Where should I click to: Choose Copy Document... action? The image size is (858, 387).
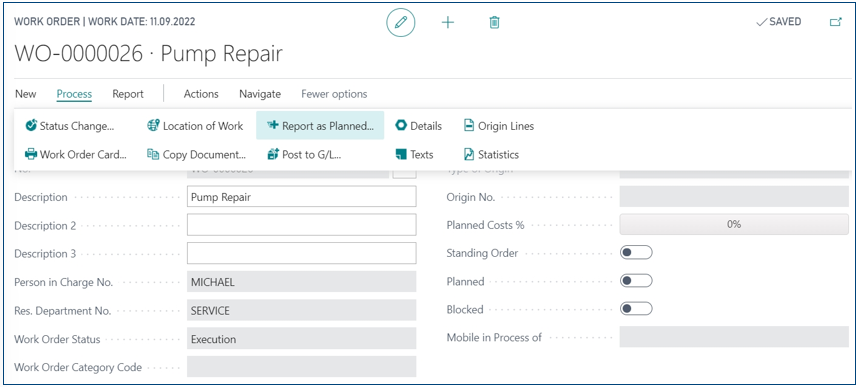click(x=197, y=154)
